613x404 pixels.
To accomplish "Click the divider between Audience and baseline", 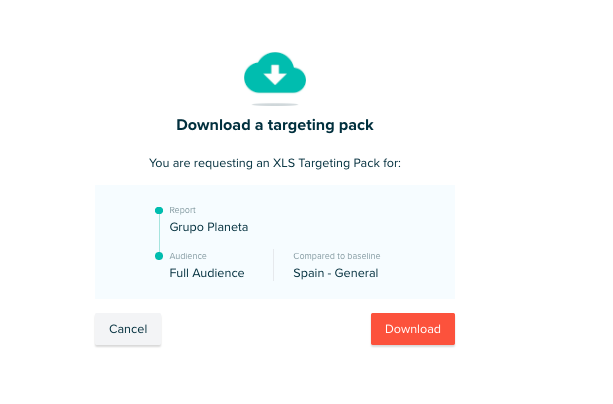I will pyautogui.click(x=274, y=265).
